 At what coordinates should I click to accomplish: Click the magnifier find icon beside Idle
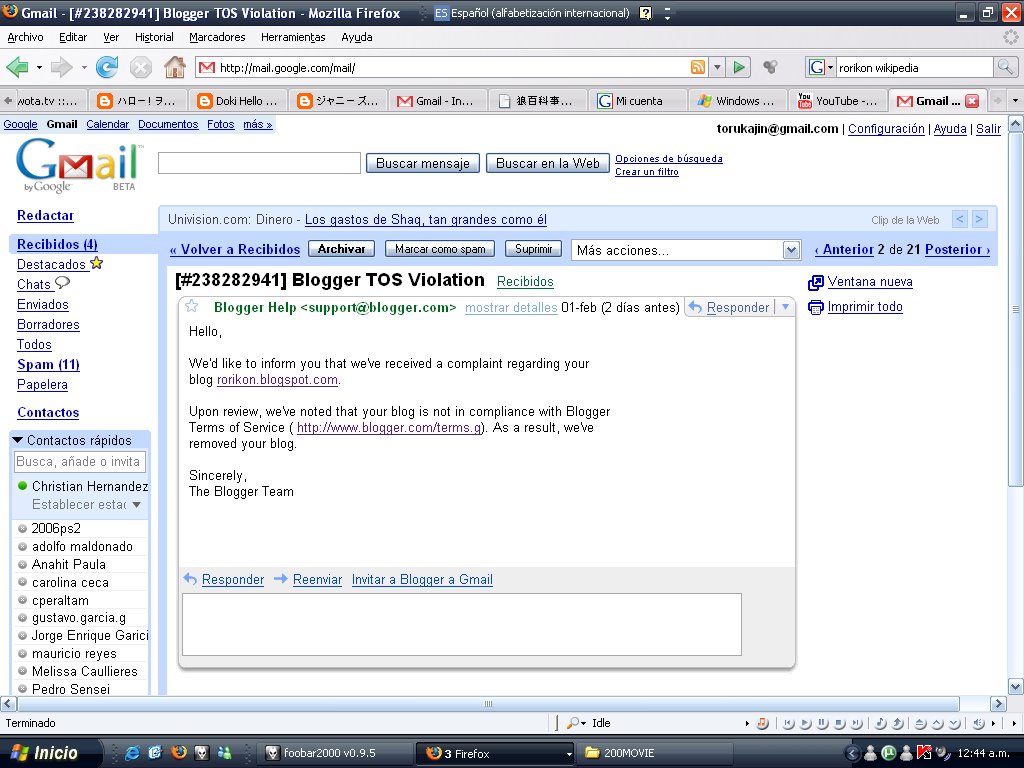click(x=573, y=723)
